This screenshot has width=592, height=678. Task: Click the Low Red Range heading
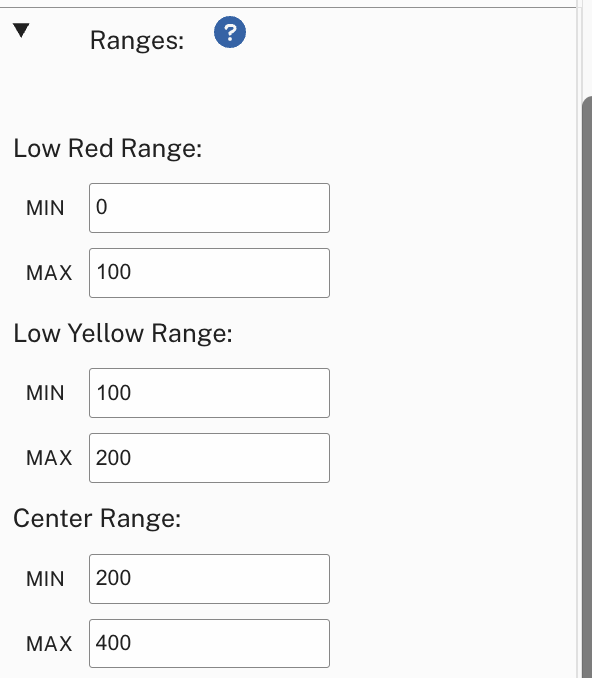[108, 149]
